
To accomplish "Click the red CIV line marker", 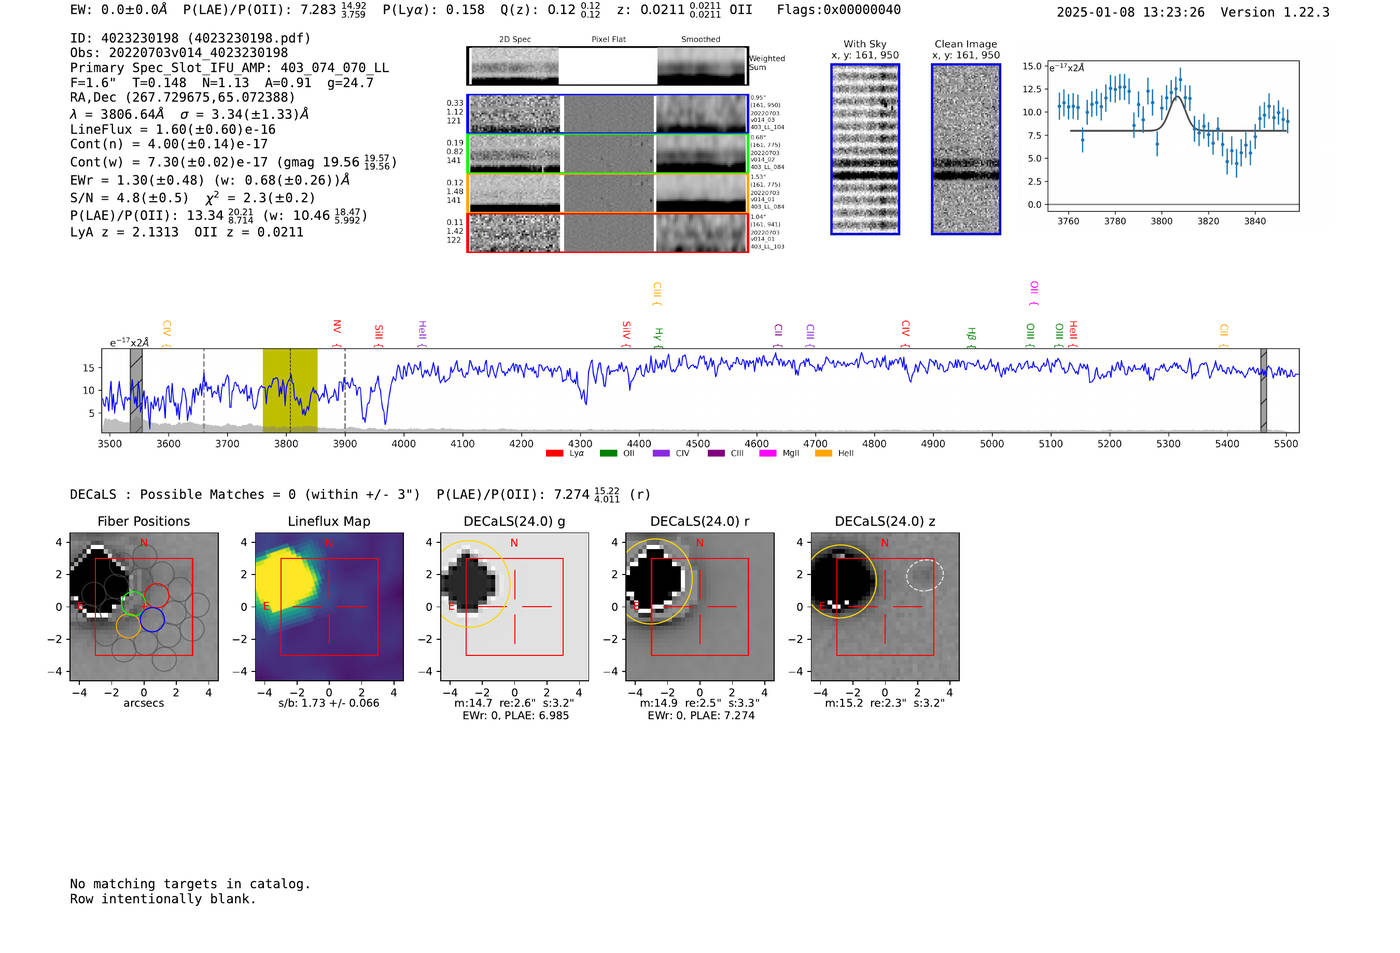I will pos(905,334).
